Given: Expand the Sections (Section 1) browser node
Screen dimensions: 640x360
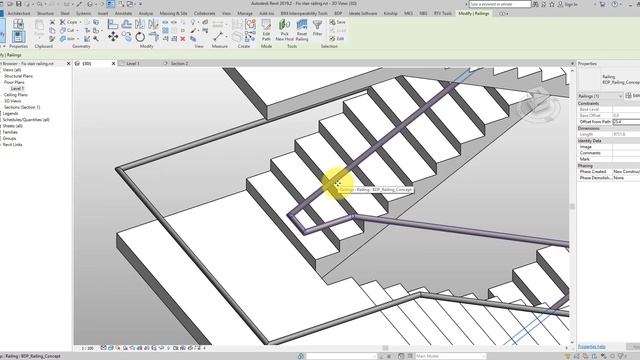Looking at the screenshot, I should [22, 107].
